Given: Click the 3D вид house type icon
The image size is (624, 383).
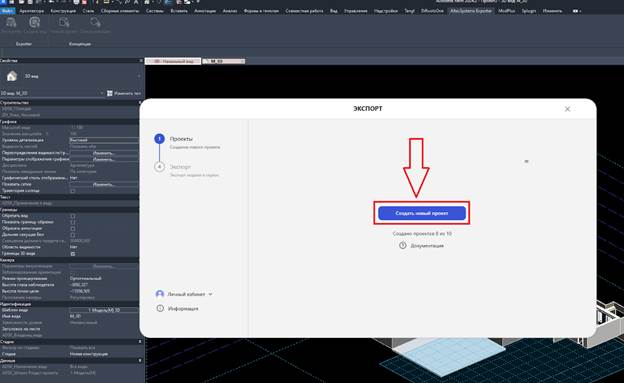Looking at the screenshot, I should (x=12, y=76).
